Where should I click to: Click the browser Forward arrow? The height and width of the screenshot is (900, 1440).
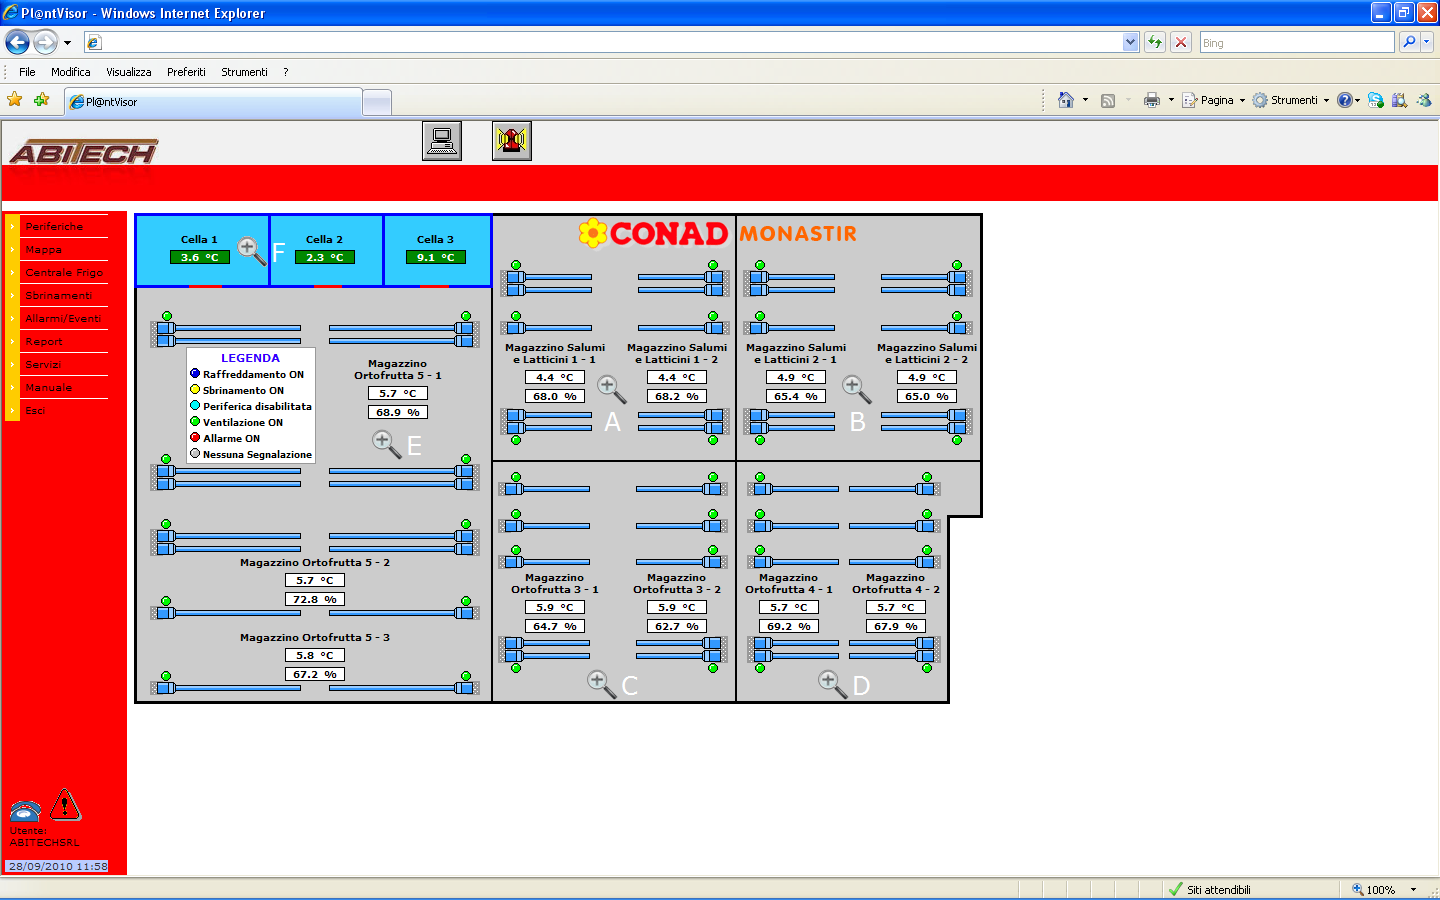tap(45, 42)
